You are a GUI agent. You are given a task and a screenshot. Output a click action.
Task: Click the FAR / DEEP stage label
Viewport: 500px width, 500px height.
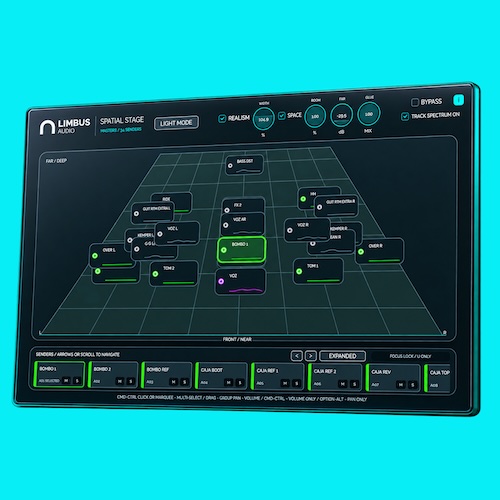(x=56, y=161)
